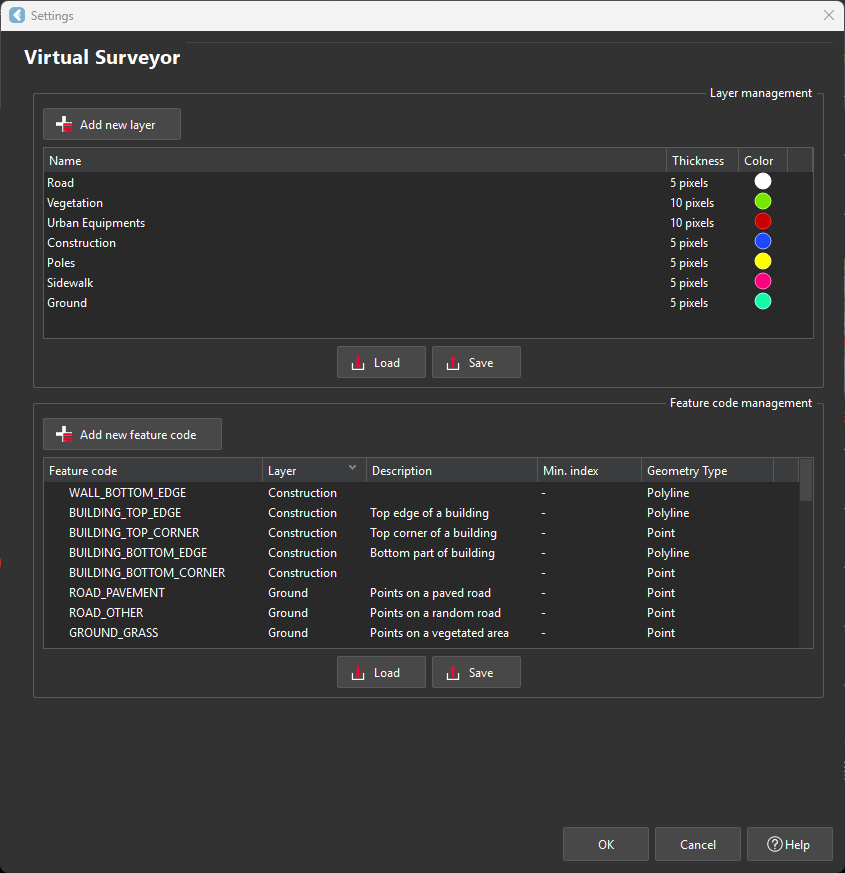This screenshot has height=873, width=845.
Task: Click the blue Construction layer color swatch
Action: (x=763, y=242)
